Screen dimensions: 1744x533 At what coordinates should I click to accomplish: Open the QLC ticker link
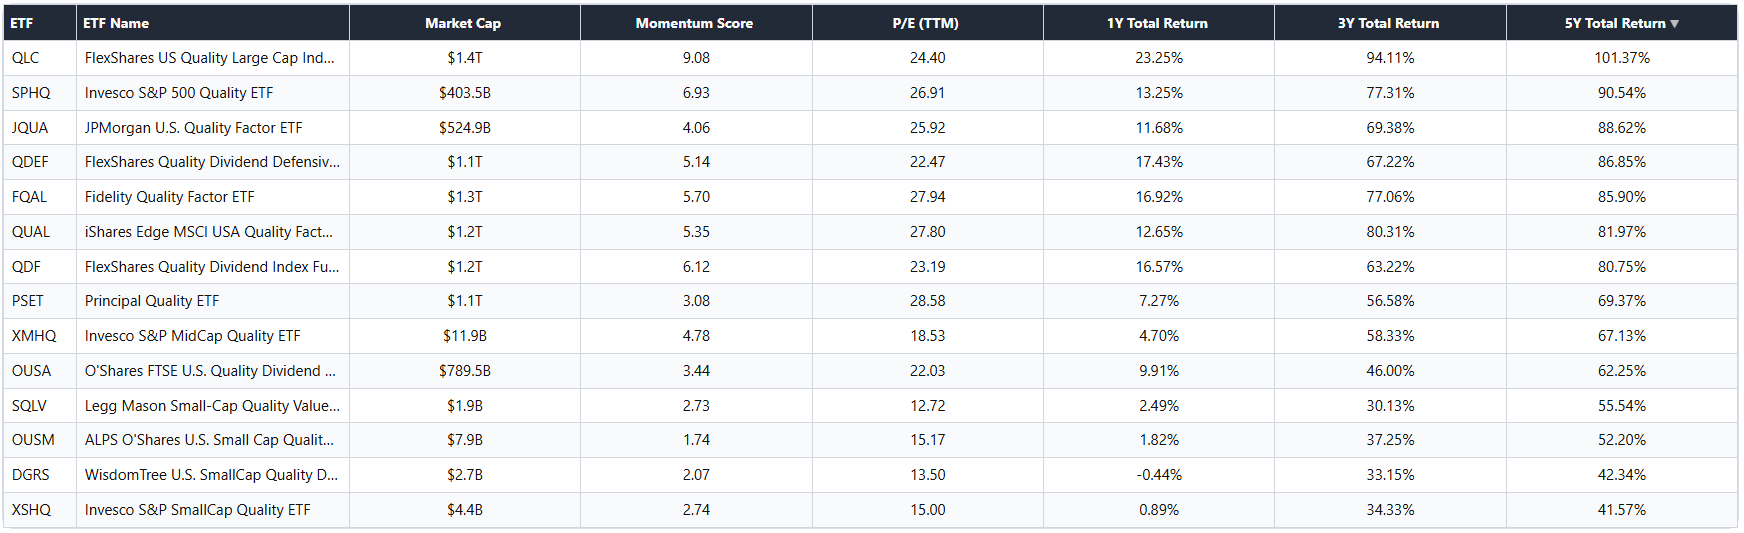26,58
